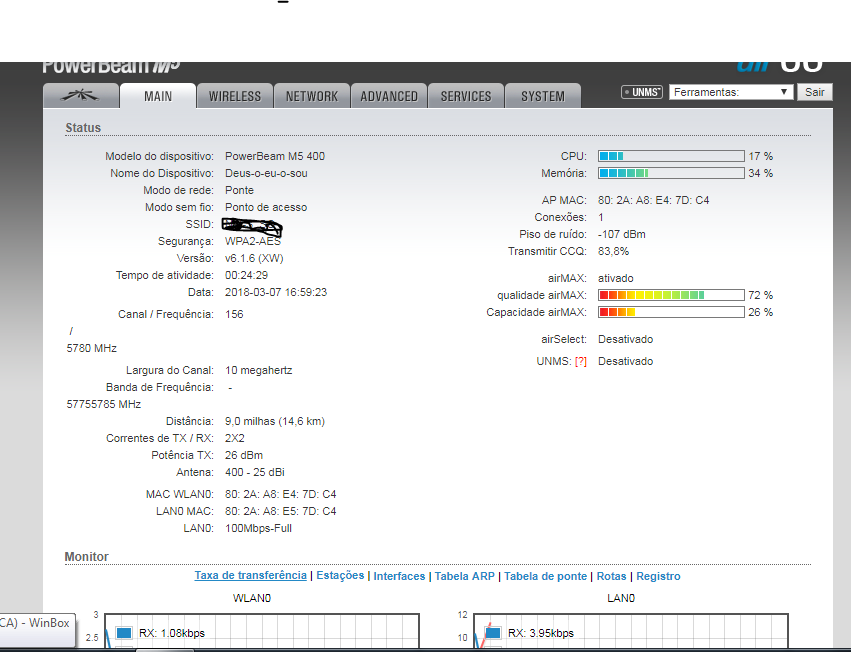Click LAN0 speed 100Mbps-Full
Screen dimensions: 851x652
[x=258, y=528]
